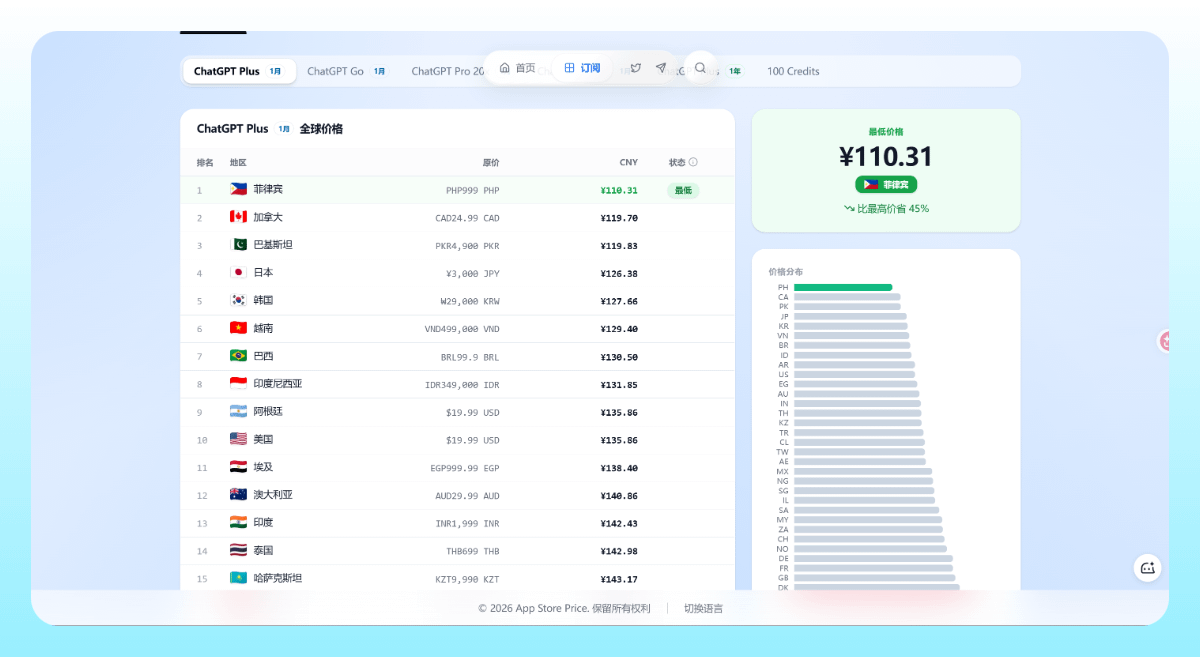This screenshot has height=657, width=1200.
Task: Click the 排名 column header
Action: coord(205,162)
